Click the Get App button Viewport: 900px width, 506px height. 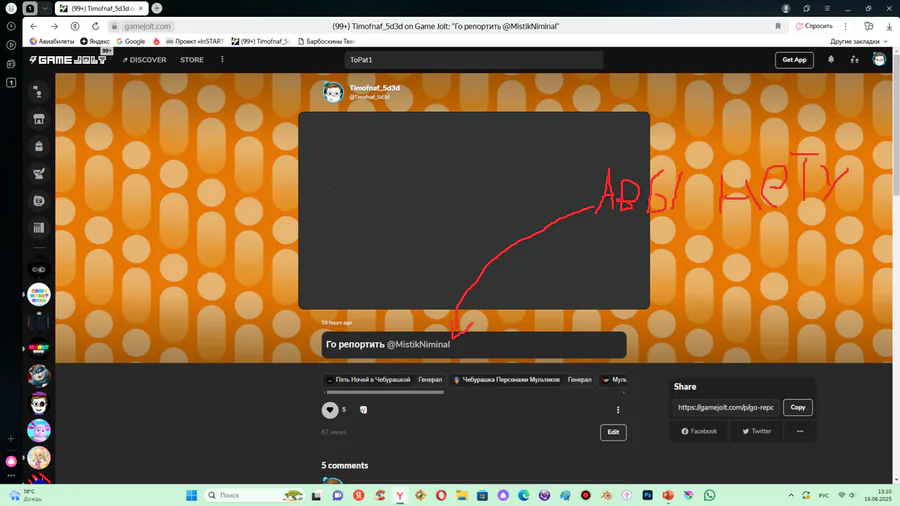tap(794, 60)
